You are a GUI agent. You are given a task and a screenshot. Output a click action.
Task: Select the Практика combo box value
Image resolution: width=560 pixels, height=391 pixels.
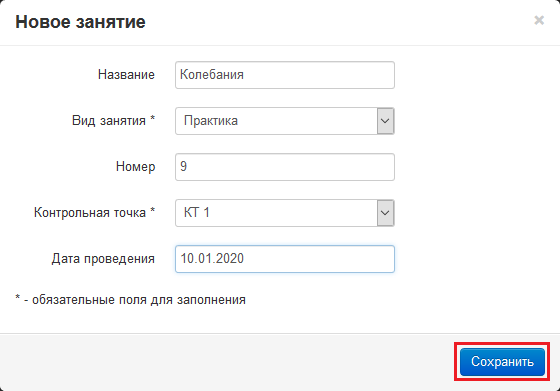pos(276,121)
